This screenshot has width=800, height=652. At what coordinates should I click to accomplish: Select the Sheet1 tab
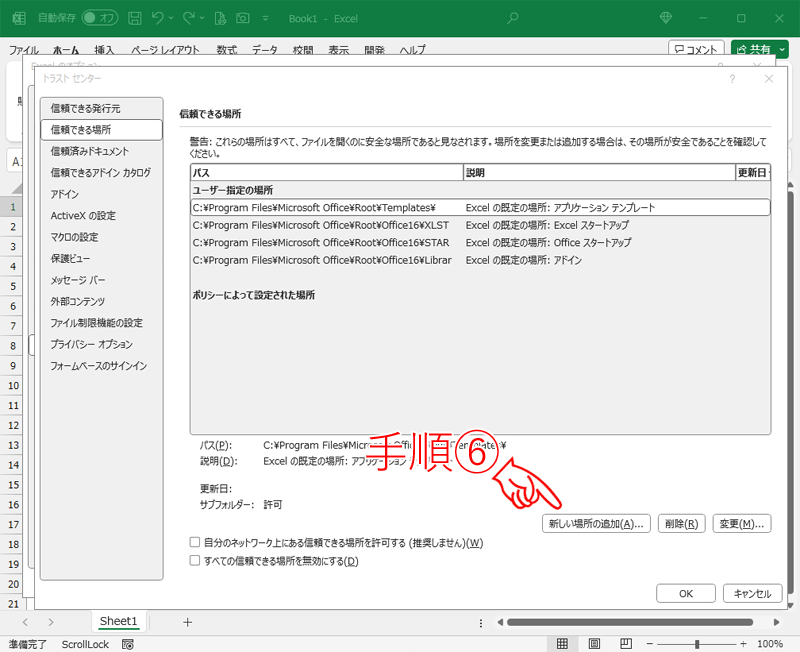coord(118,621)
